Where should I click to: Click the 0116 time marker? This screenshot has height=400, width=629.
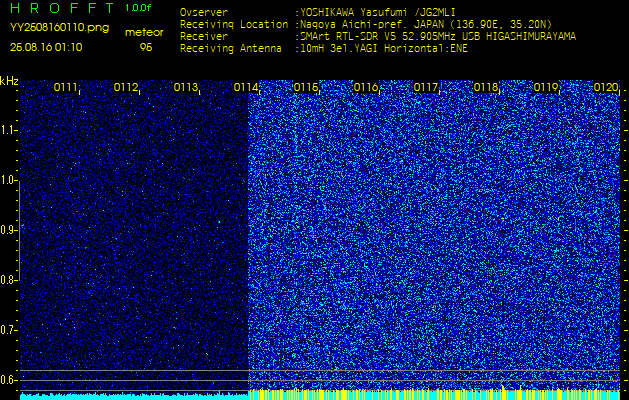tap(366, 87)
